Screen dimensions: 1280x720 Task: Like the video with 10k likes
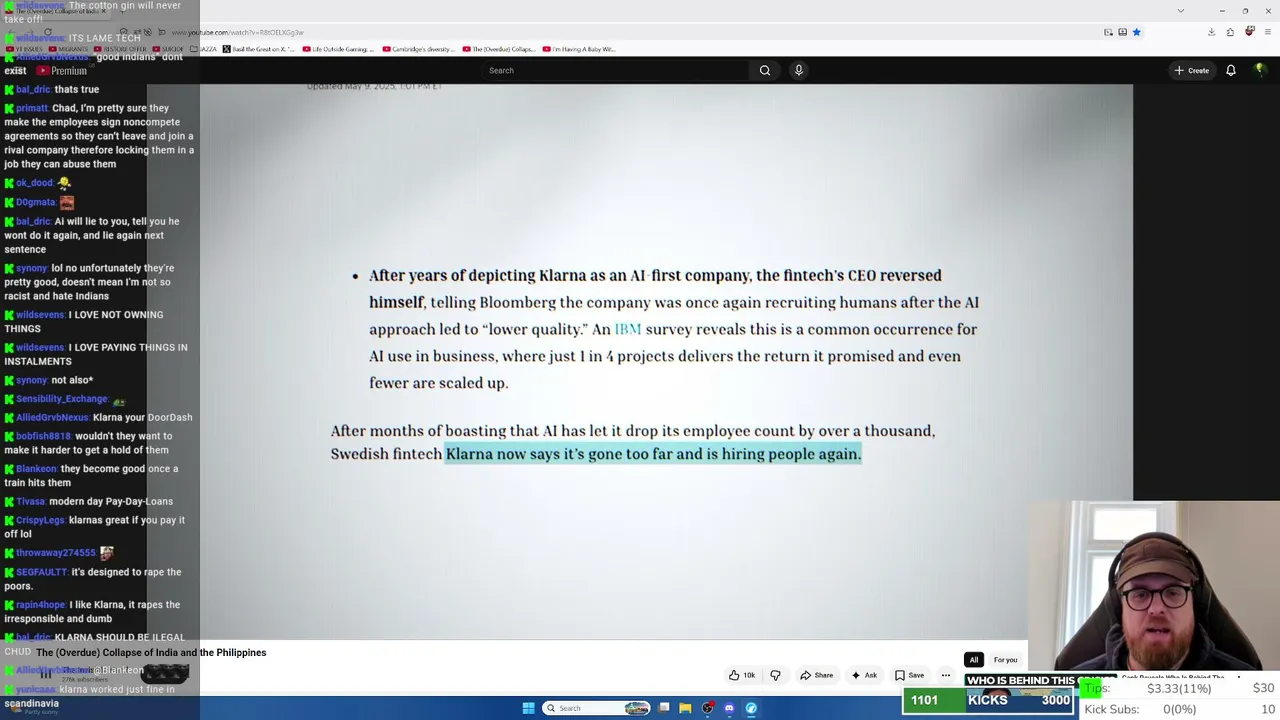pyautogui.click(x=742, y=675)
